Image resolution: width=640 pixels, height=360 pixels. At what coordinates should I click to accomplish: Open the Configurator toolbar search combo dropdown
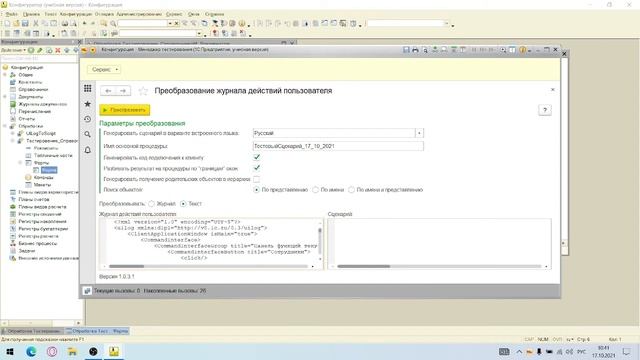(170, 24)
